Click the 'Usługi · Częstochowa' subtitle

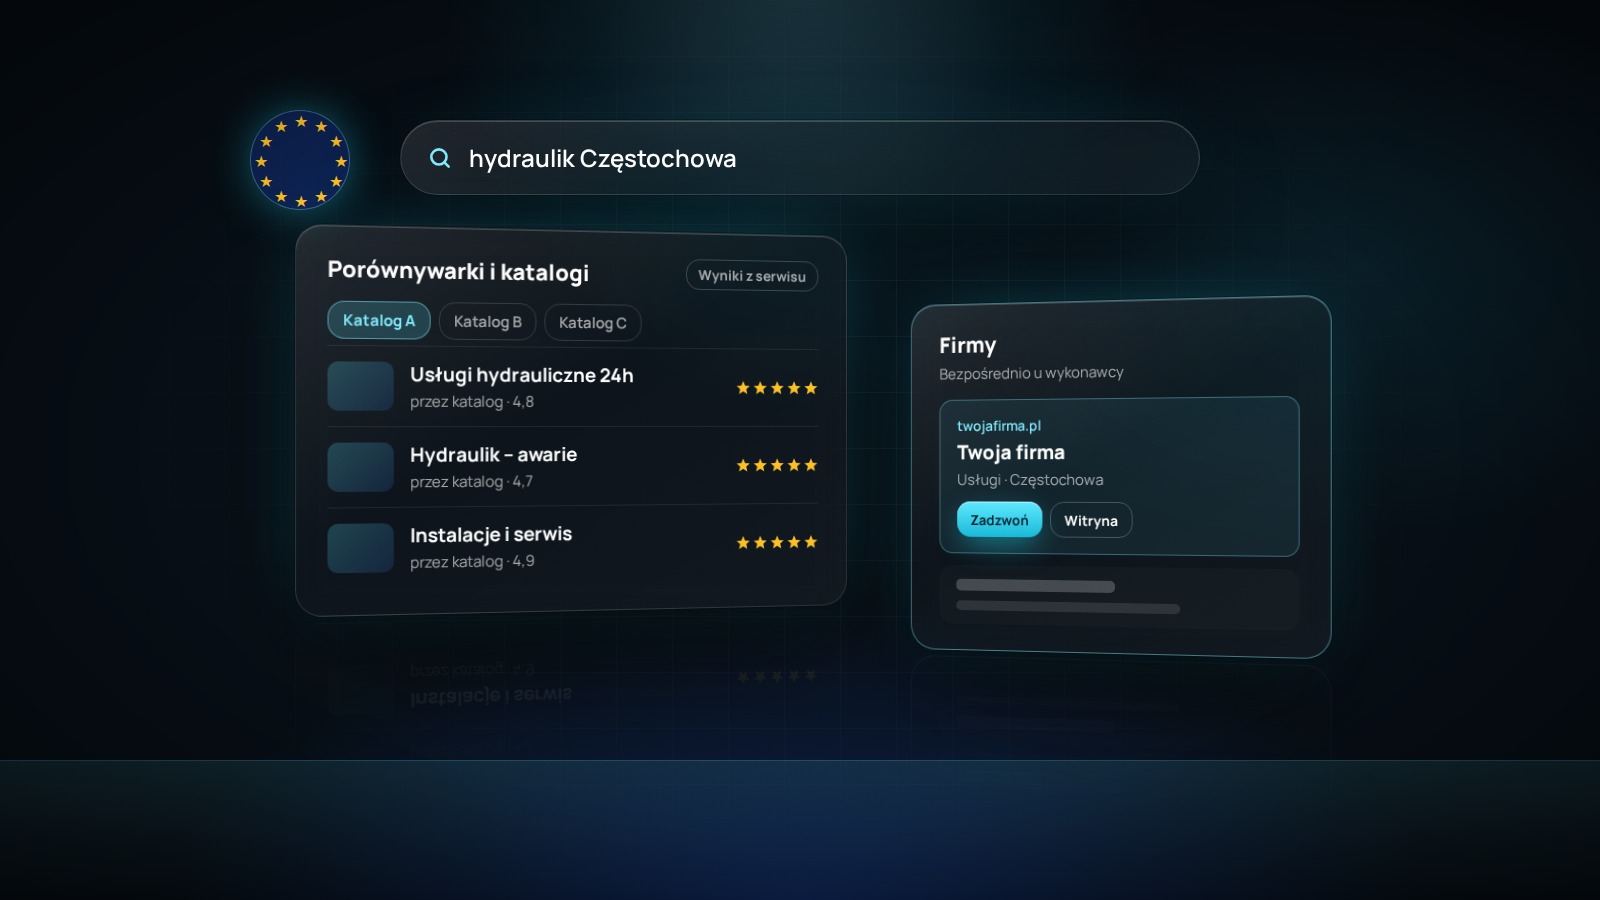tap(1030, 480)
